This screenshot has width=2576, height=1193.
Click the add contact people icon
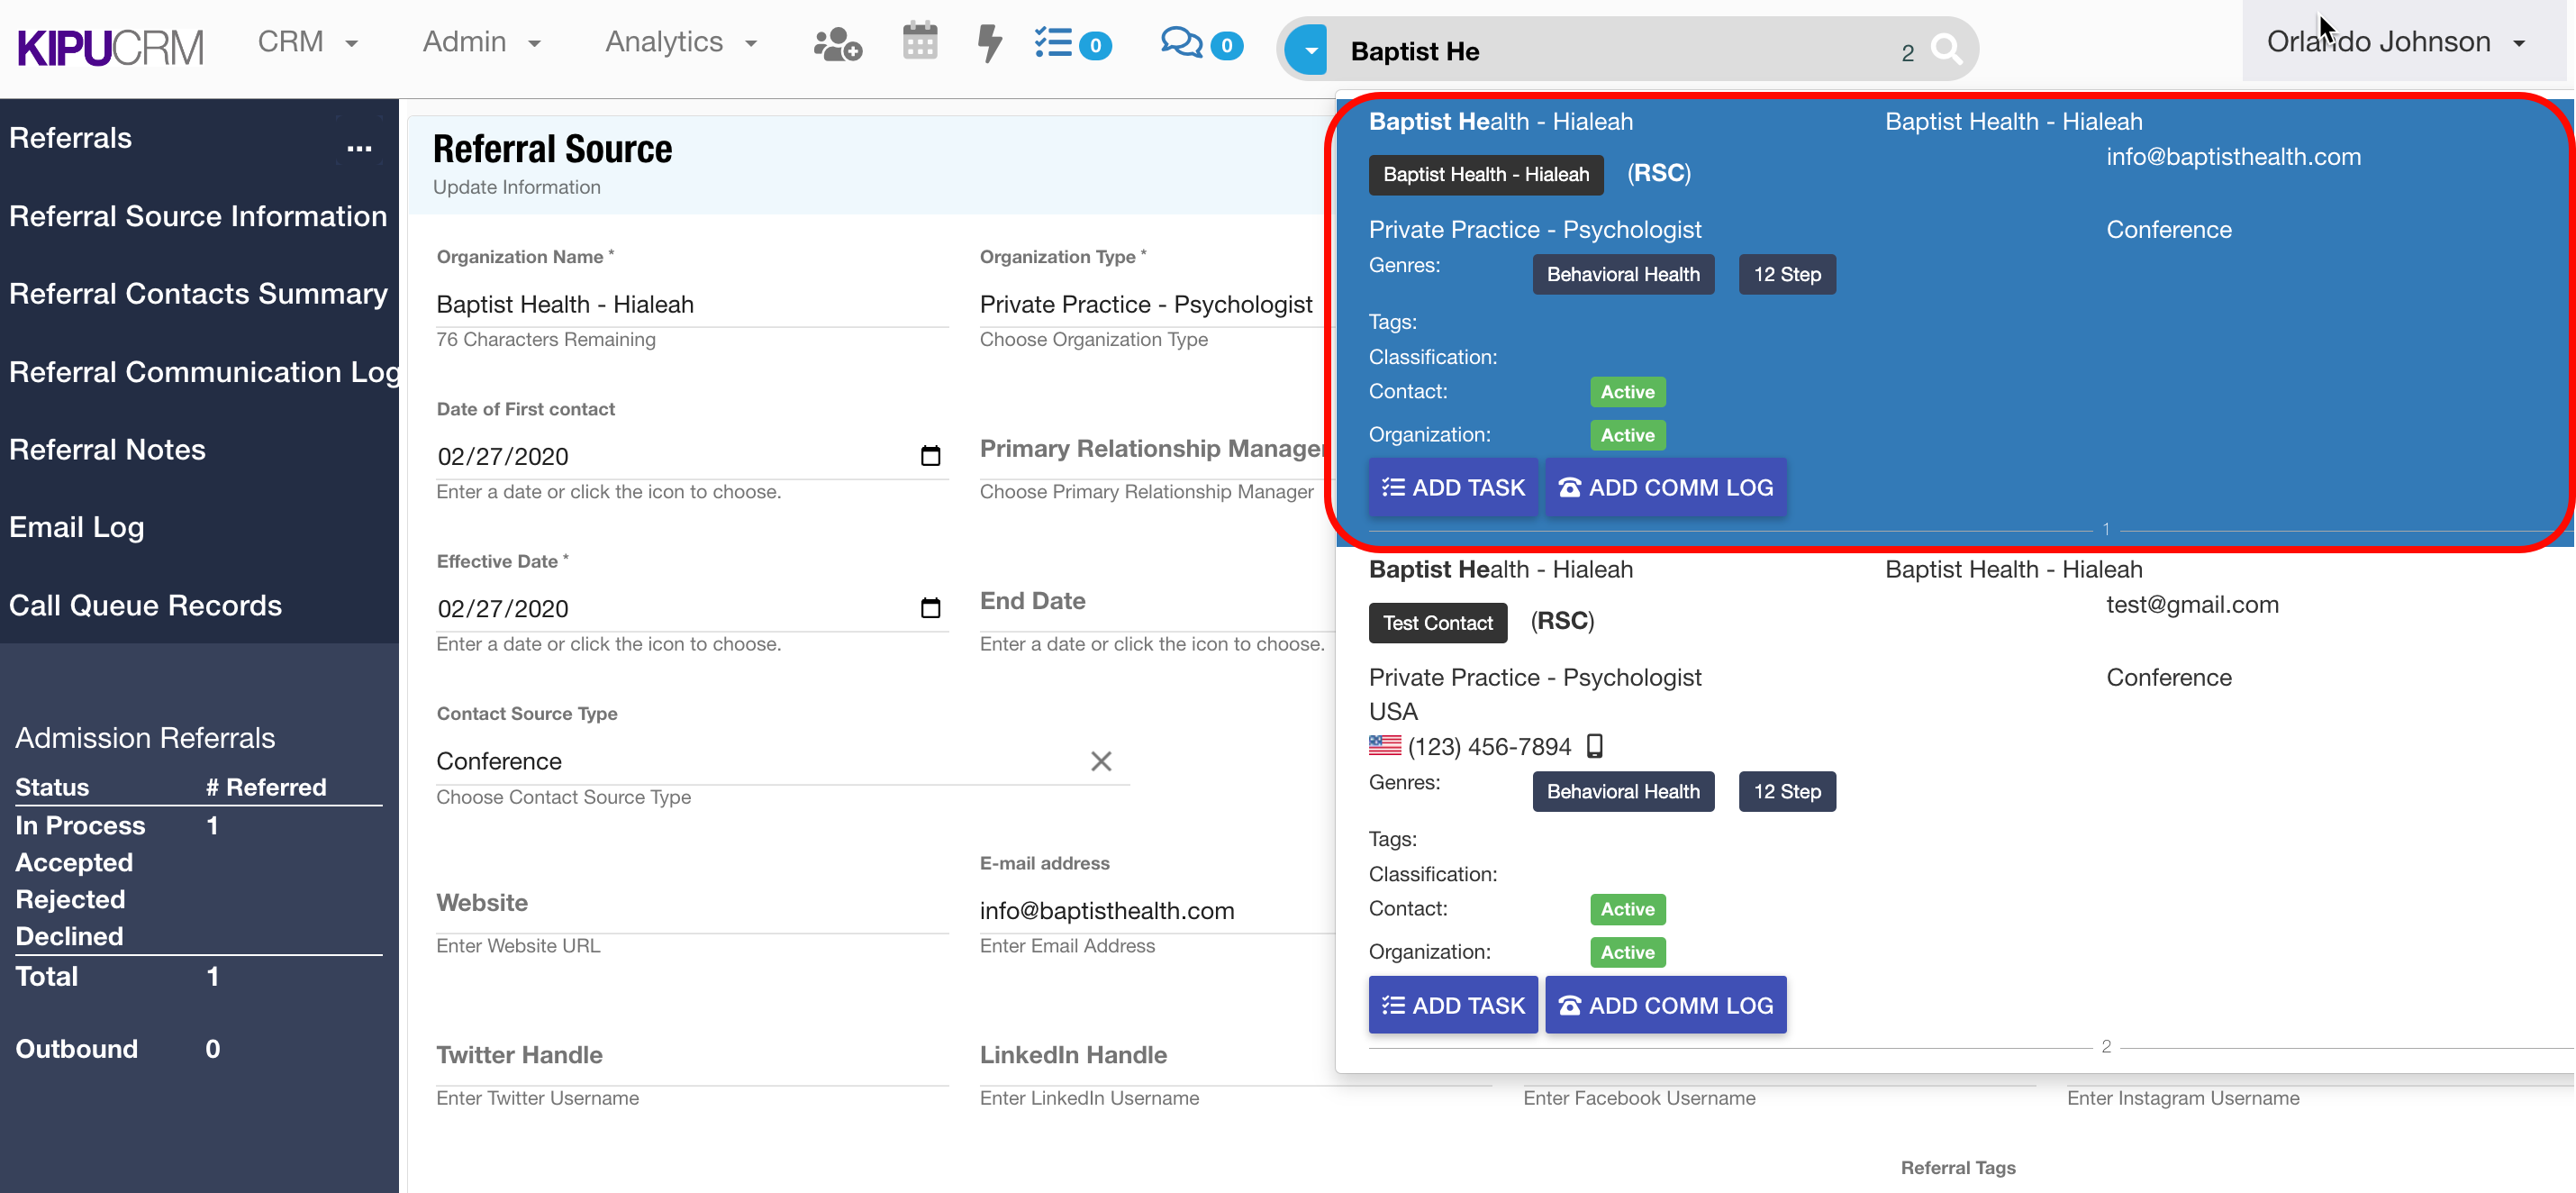click(836, 44)
